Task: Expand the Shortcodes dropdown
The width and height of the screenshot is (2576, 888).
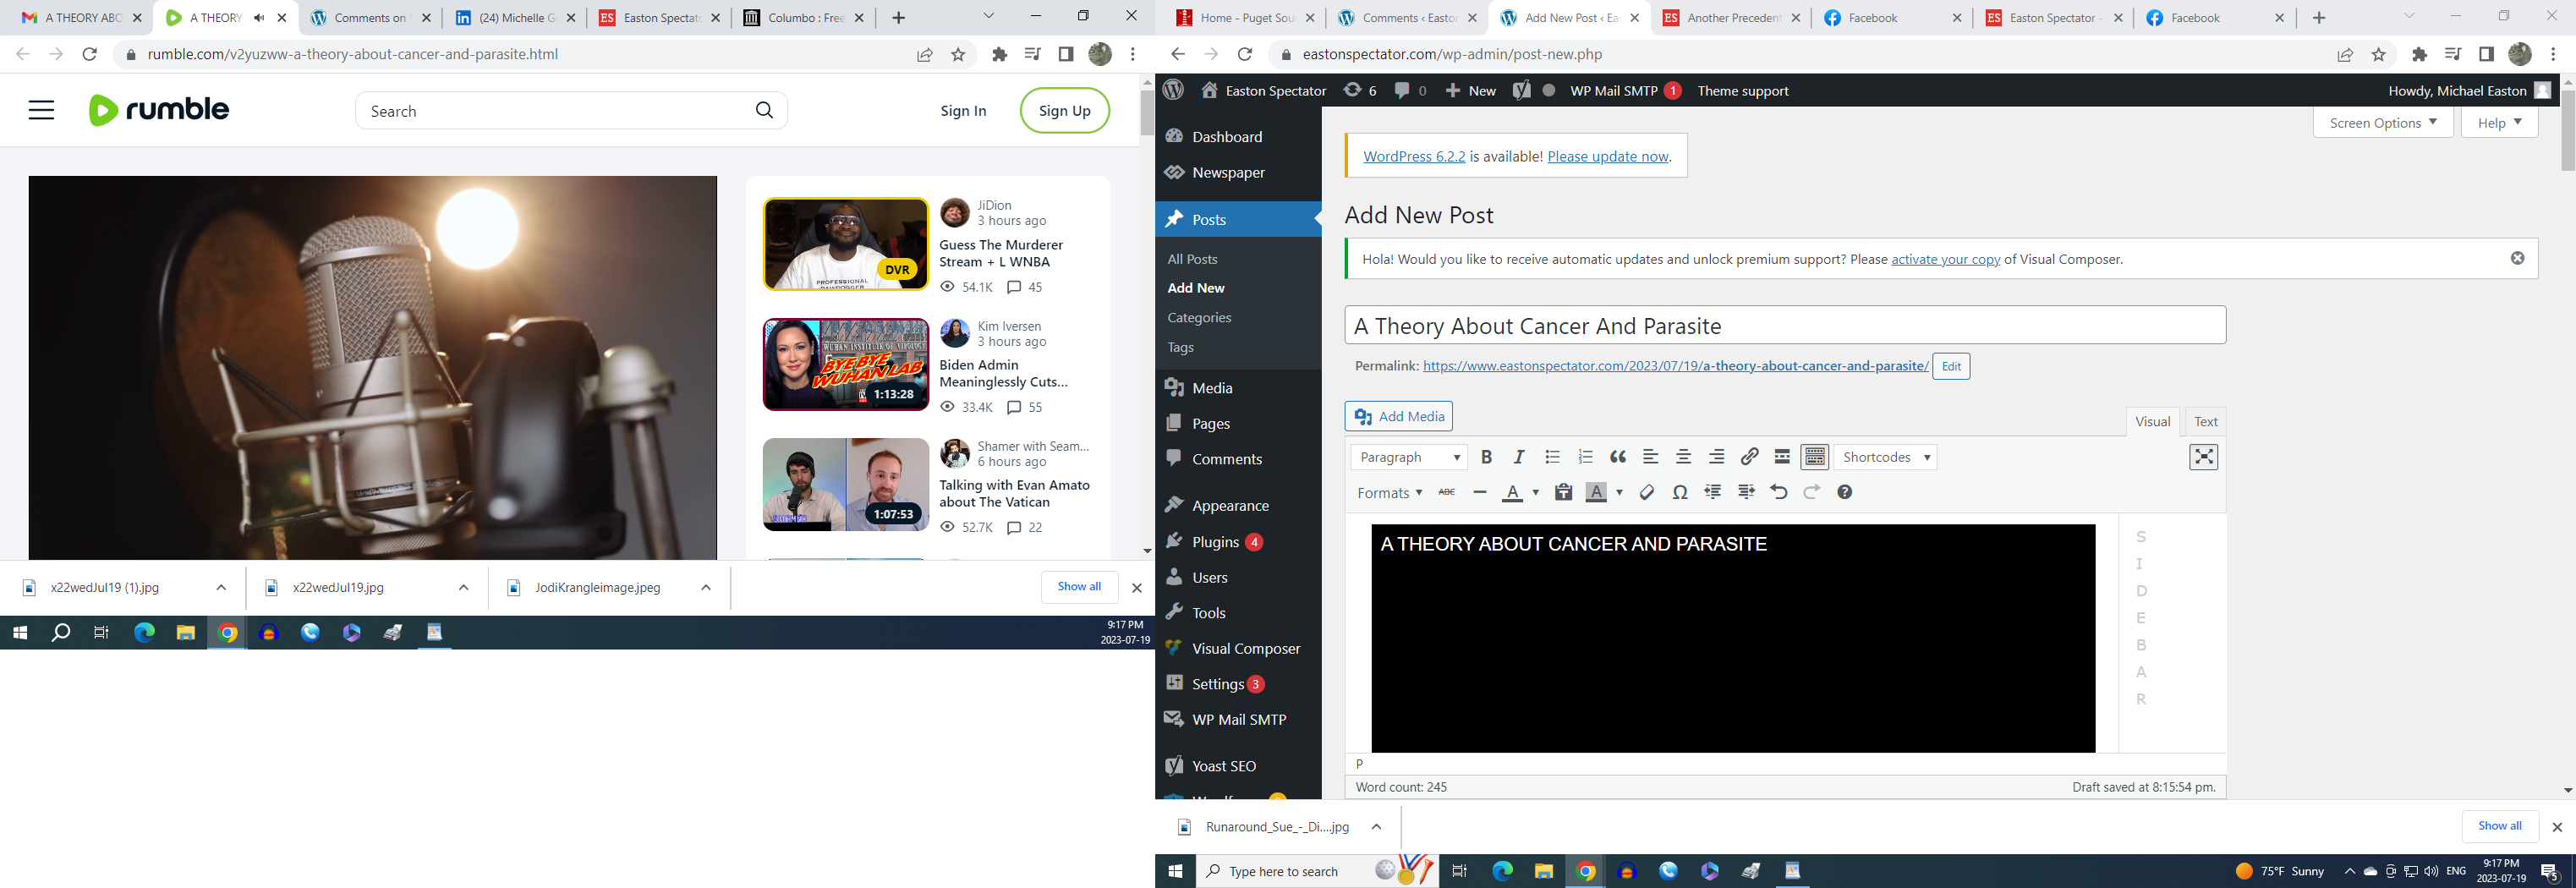Action: click(x=1885, y=457)
